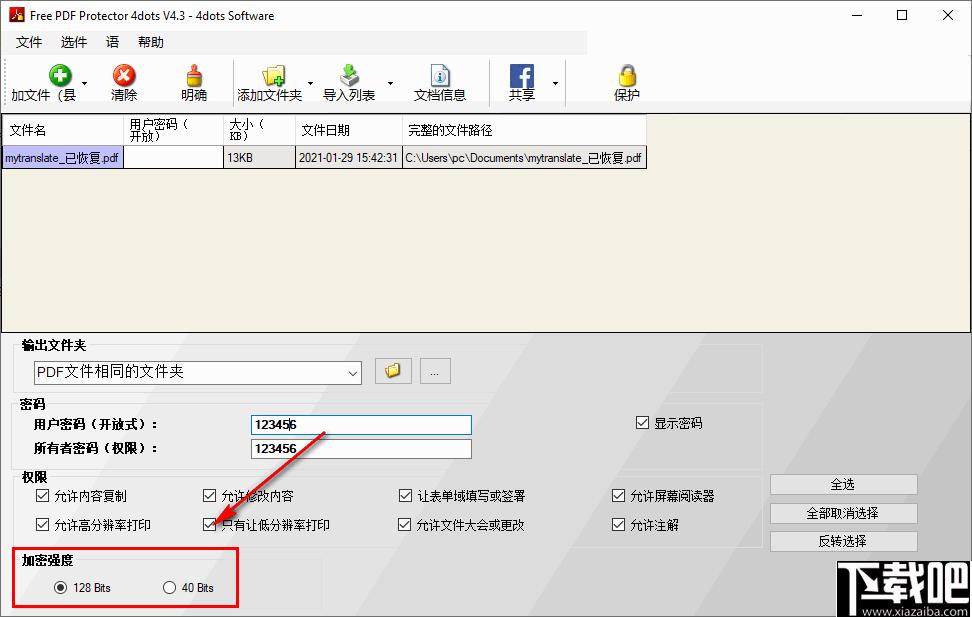Click the brush Clear All (明确) icon
Screen dimensions: 972x617
pyautogui.click(x=194, y=76)
